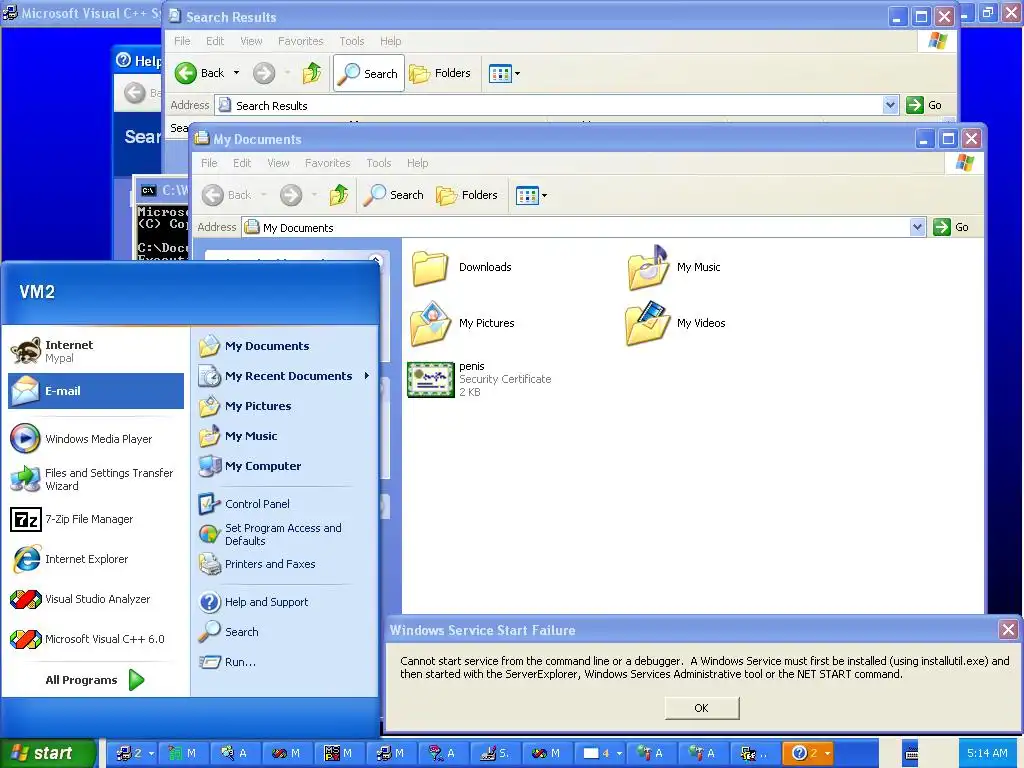The width and height of the screenshot is (1024, 768).
Task: Select the My Videos folder
Action: (x=676, y=323)
